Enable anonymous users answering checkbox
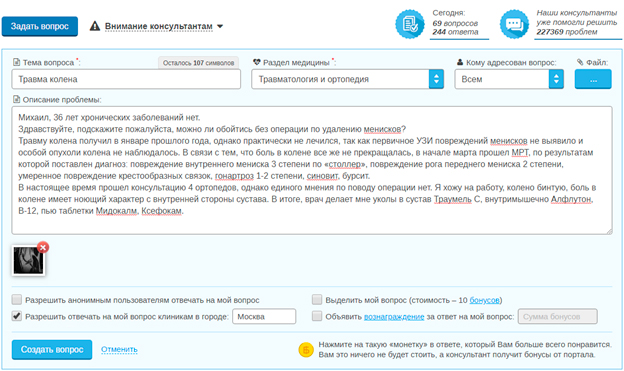 17,299
